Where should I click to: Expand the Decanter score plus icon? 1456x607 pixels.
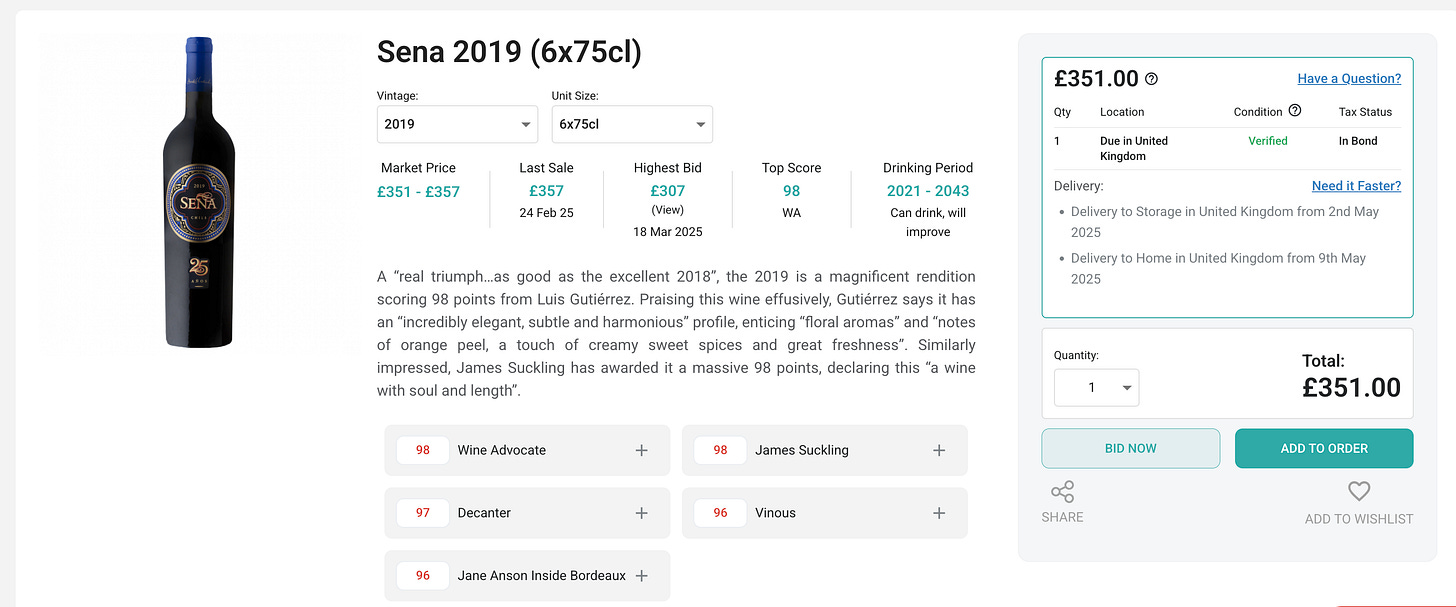point(642,513)
